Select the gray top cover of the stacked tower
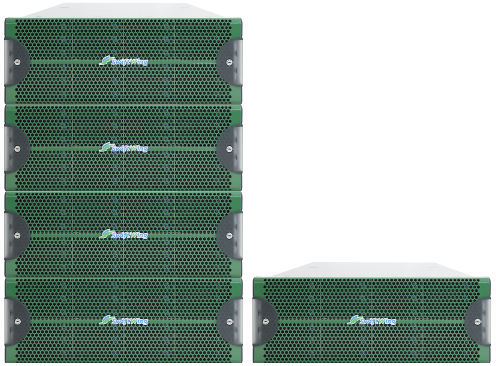The height and width of the screenshot is (366, 496). pyautogui.click(x=123, y=11)
